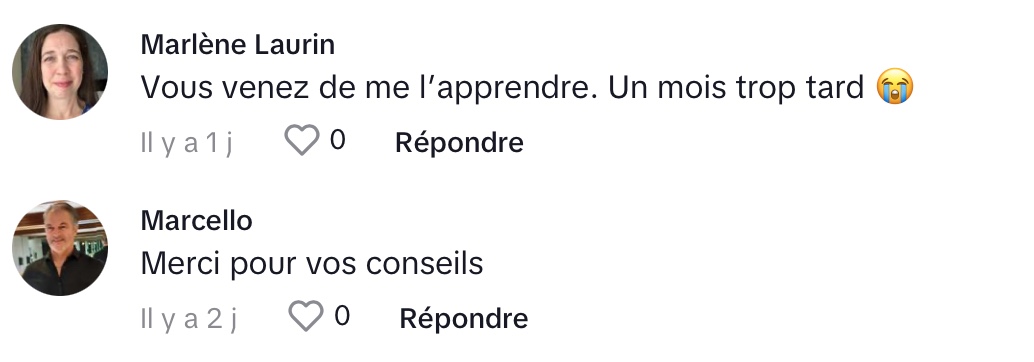This screenshot has height=362, width=1034.
Task: Click the phrase "Un mois trop tard"
Action: (x=736, y=89)
